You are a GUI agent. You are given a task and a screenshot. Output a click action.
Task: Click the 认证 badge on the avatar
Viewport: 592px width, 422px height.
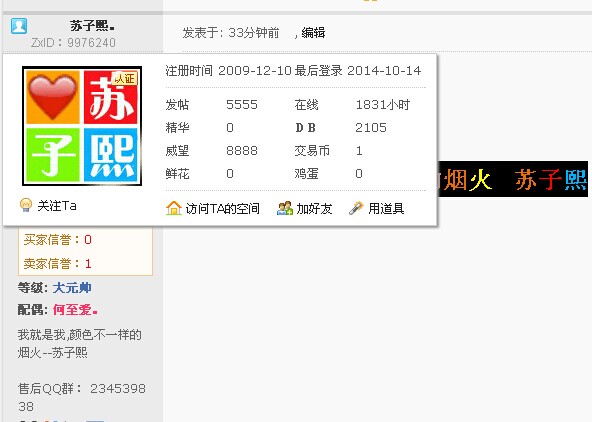point(125,79)
